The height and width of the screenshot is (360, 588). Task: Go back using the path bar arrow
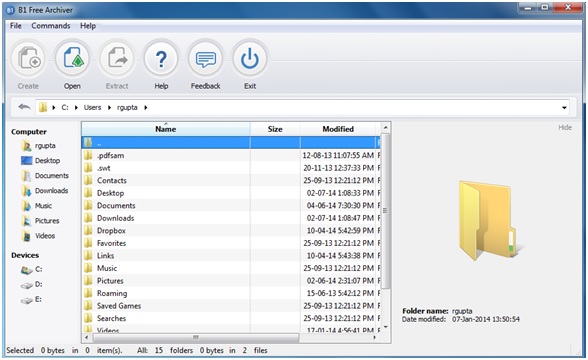pos(24,107)
